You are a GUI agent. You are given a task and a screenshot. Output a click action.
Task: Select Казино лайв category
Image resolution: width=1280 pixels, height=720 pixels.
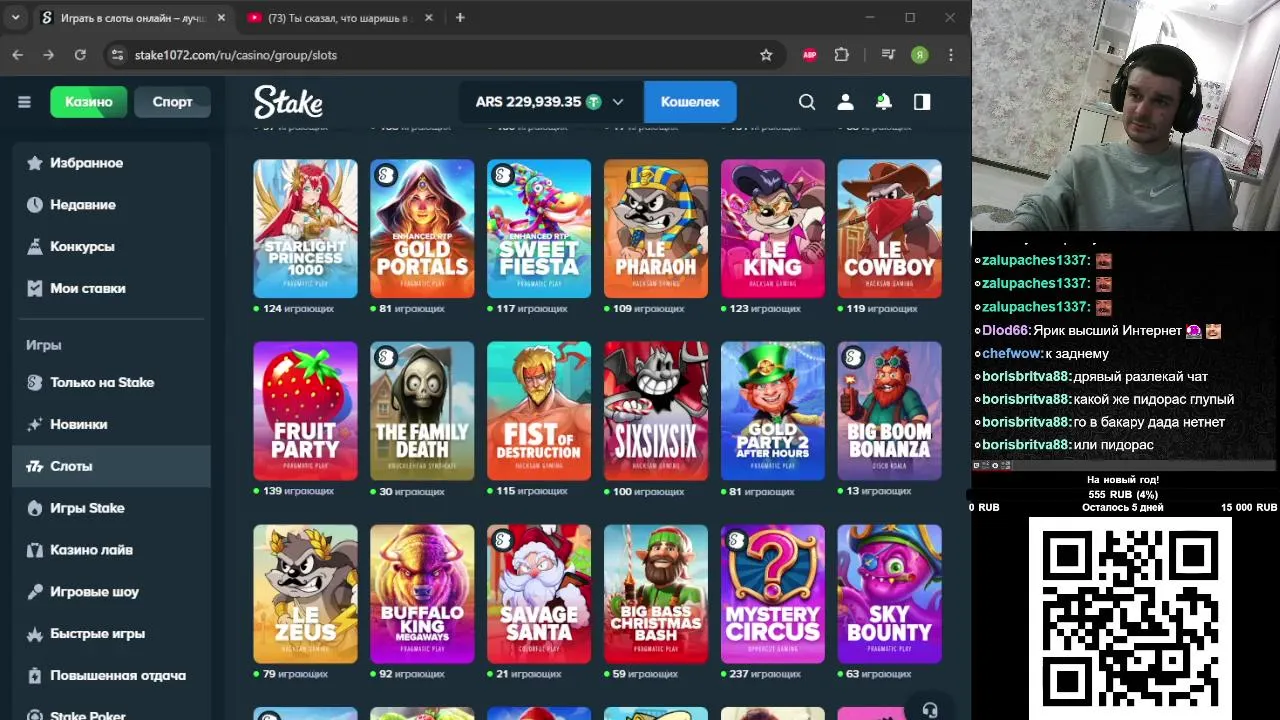click(x=111, y=550)
